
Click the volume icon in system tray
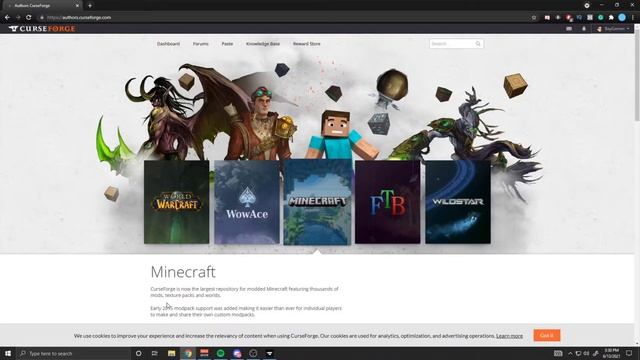(587, 353)
